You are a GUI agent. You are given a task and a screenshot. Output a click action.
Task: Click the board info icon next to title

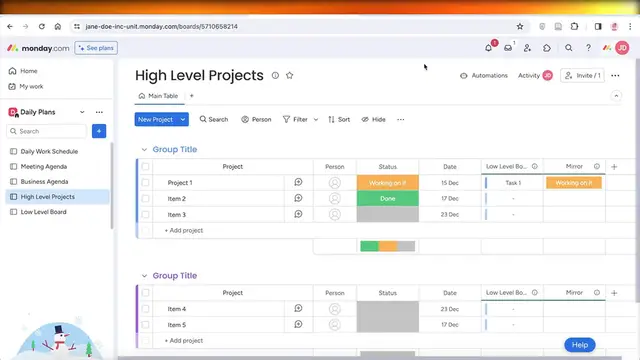pos(276,76)
